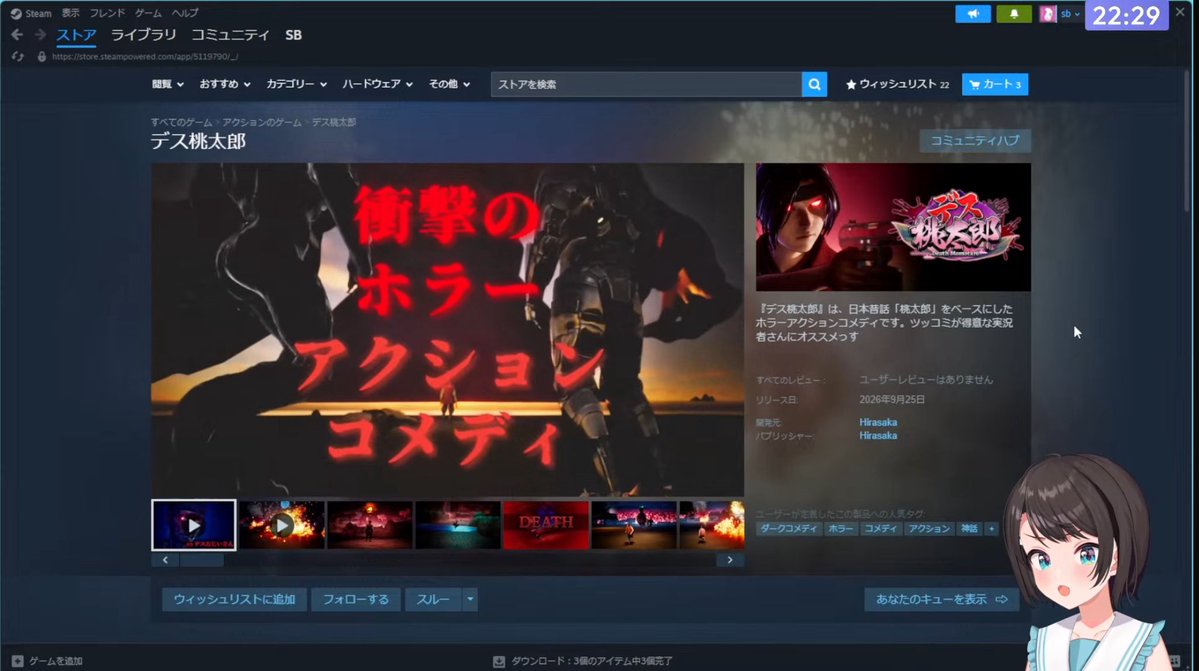The height and width of the screenshot is (671, 1199).
Task: Open the SB profile tab
Action: click(294, 35)
